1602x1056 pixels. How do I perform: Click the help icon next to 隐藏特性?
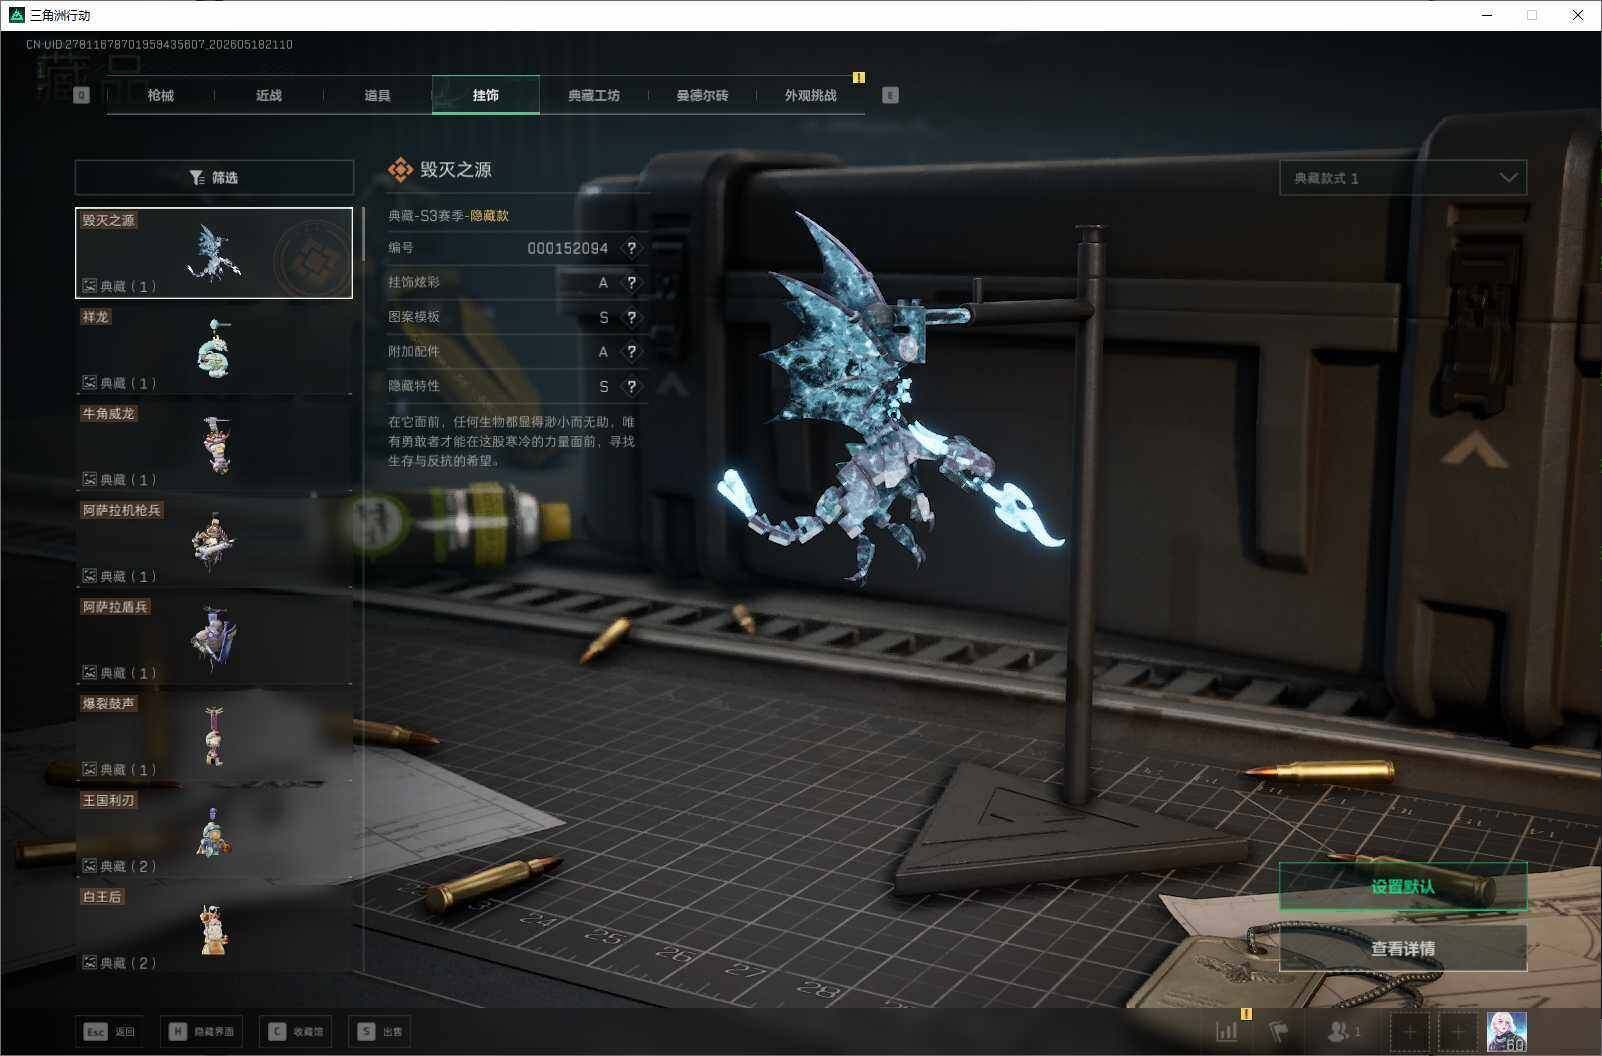pos(631,386)
